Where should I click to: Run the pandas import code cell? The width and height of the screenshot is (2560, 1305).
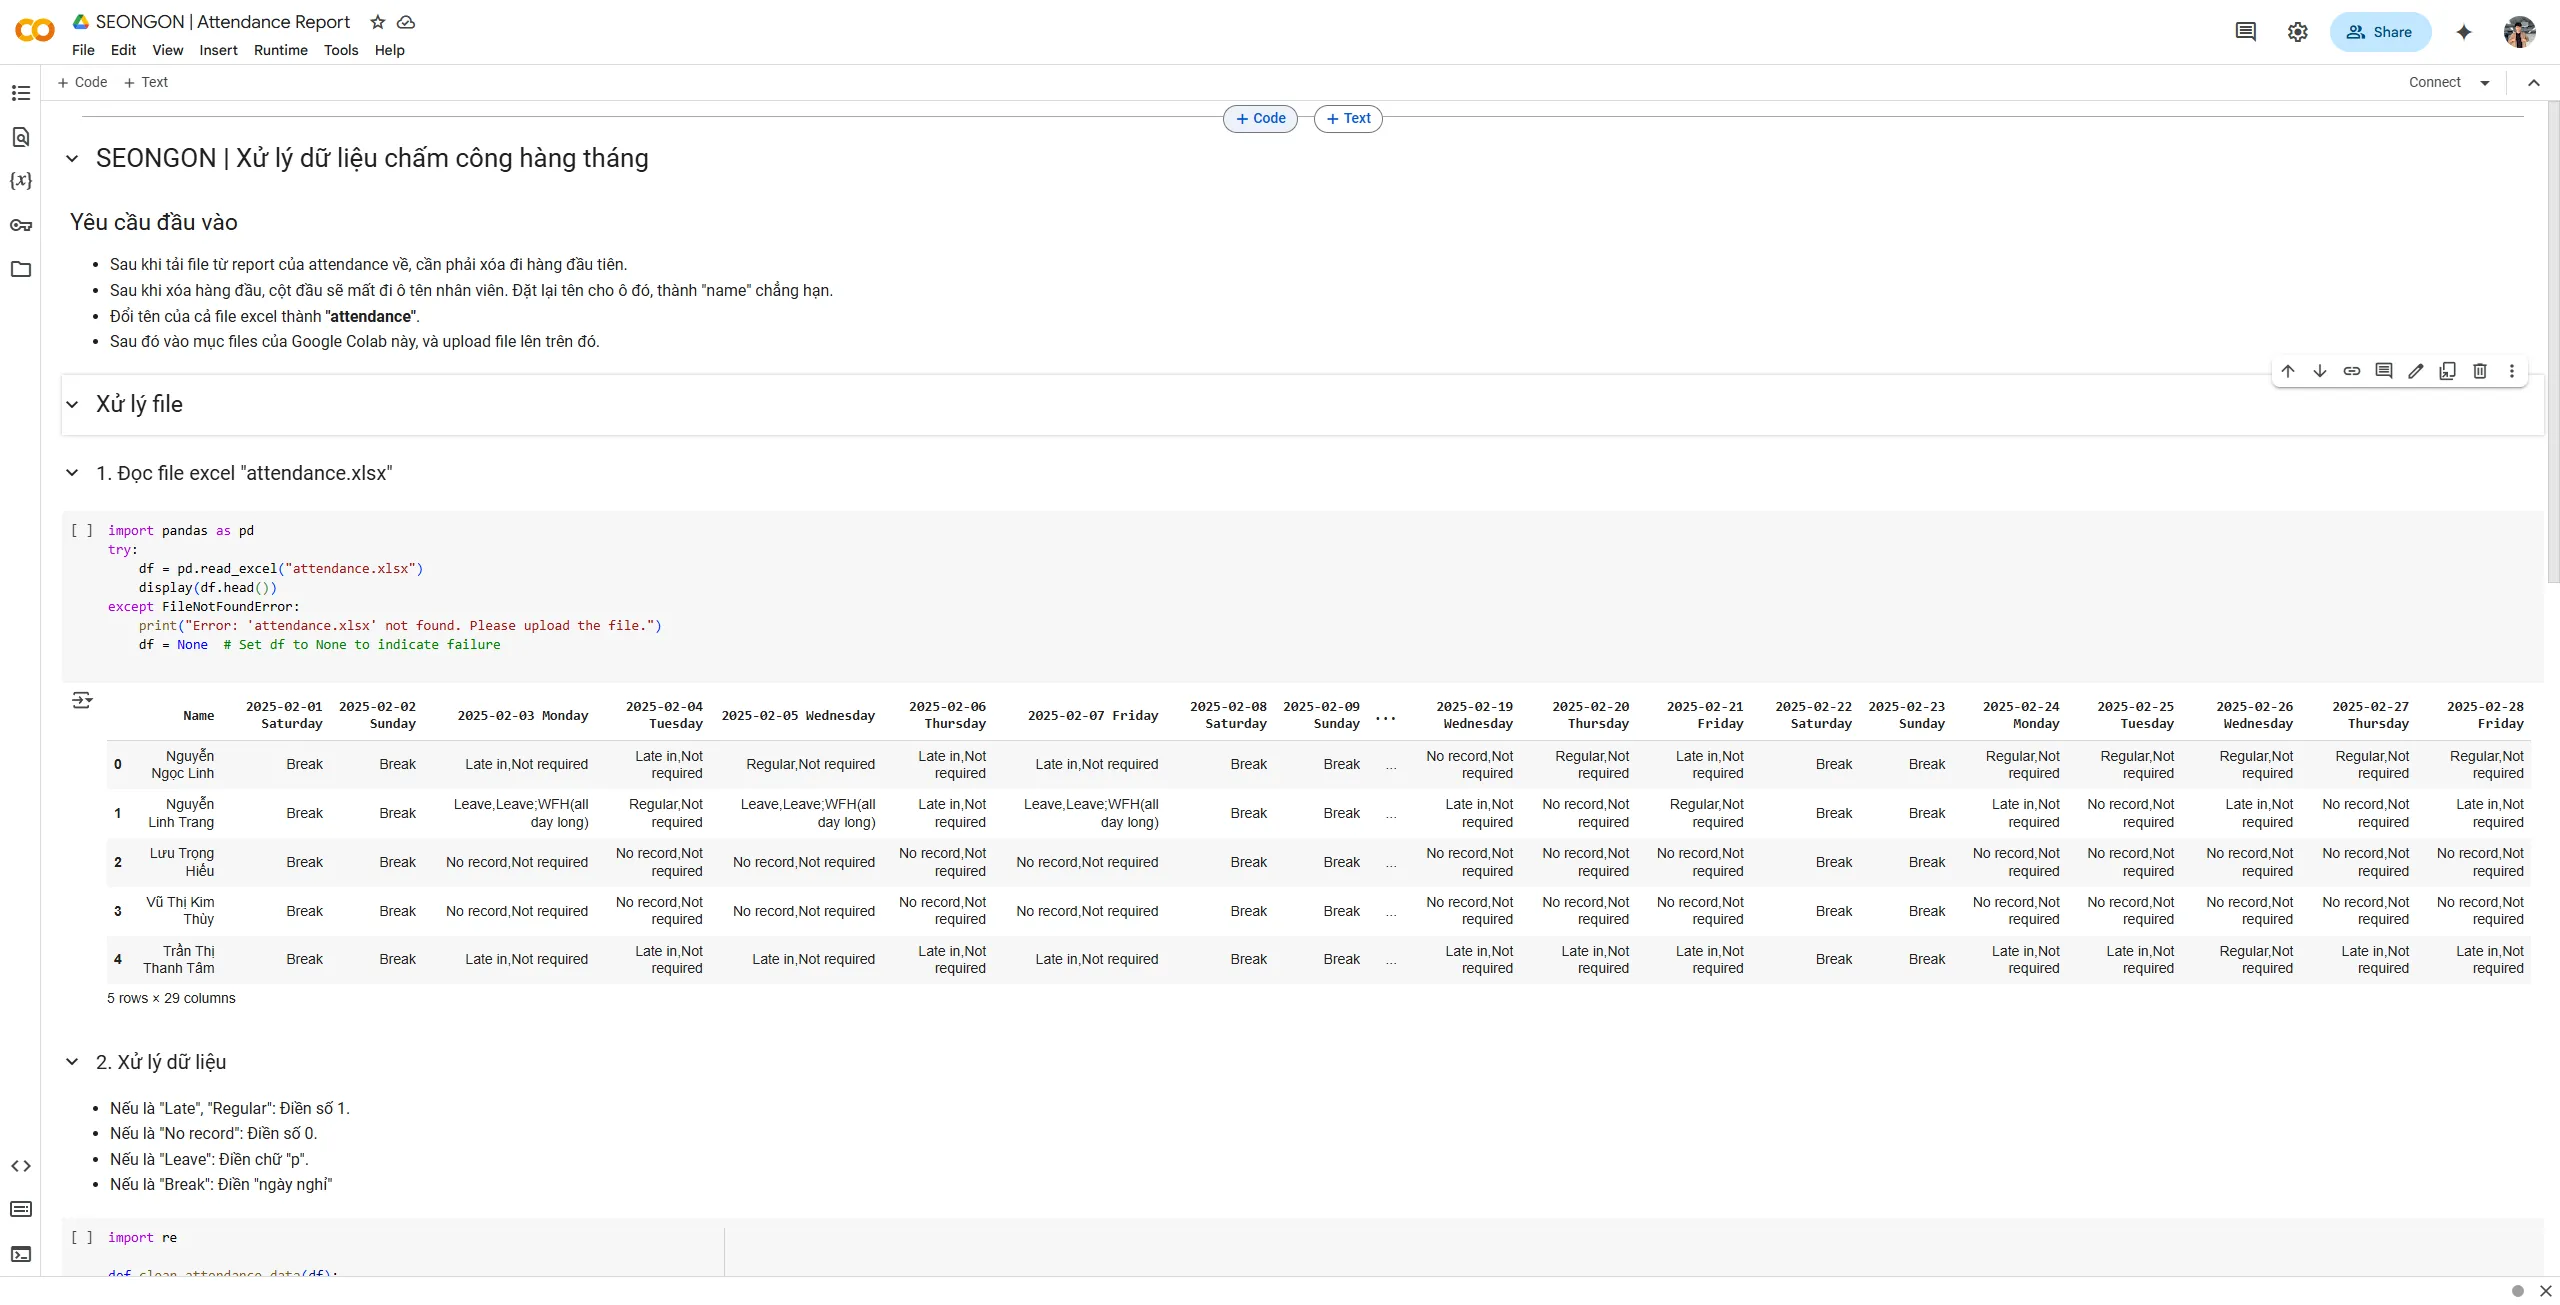pos(82,531)
